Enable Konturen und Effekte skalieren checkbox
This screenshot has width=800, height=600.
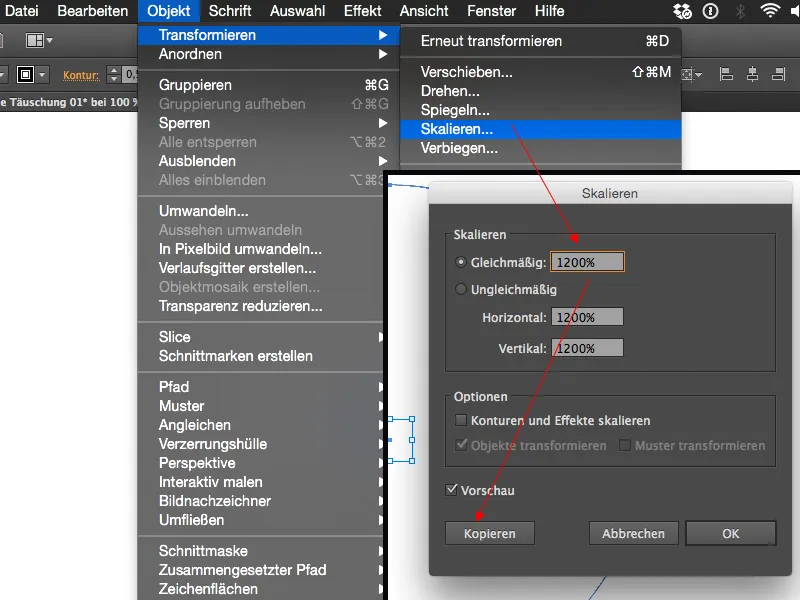click(x=461, y=420)
